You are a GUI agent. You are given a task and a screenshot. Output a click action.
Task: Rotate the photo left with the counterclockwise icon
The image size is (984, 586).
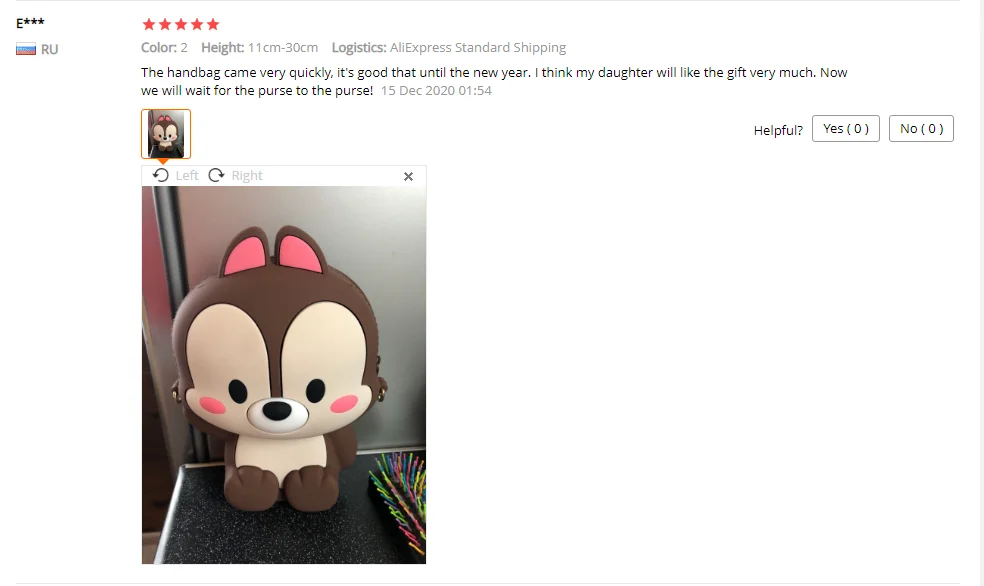coord(161,175)
